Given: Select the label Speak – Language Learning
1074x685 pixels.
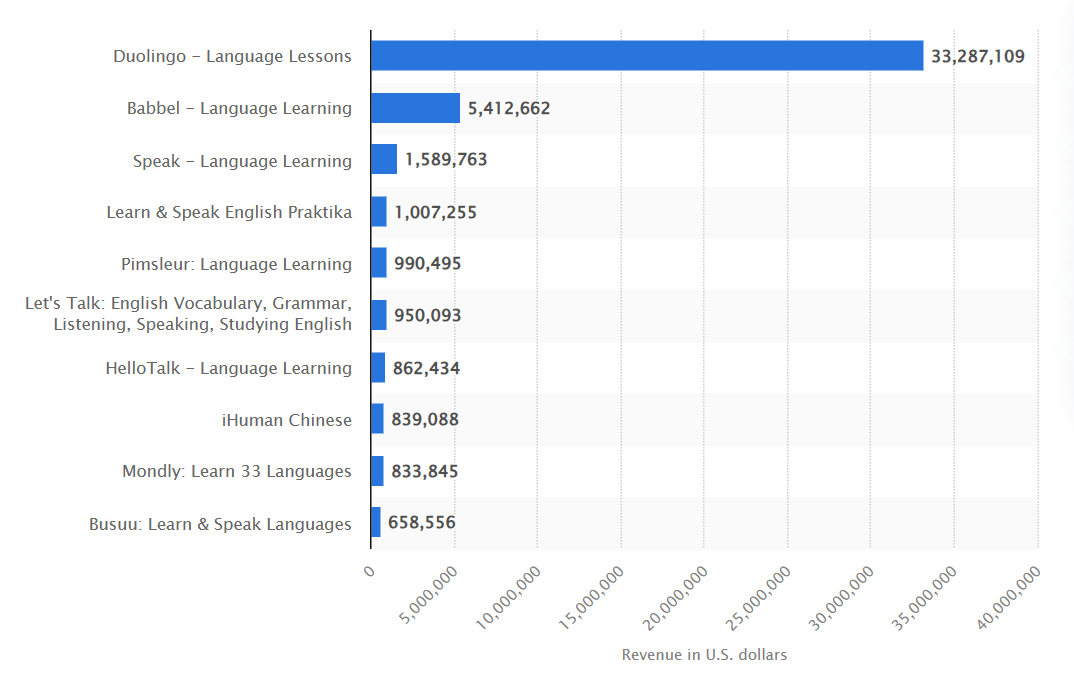Looking at the screenshot, I should click(242, 161).
